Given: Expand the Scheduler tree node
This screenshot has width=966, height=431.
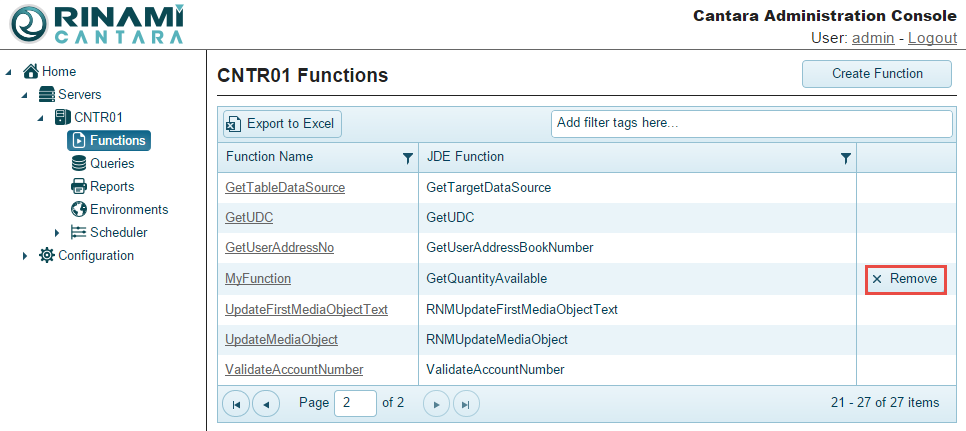Looking at the screenshot, I should (x=57, y=233).
